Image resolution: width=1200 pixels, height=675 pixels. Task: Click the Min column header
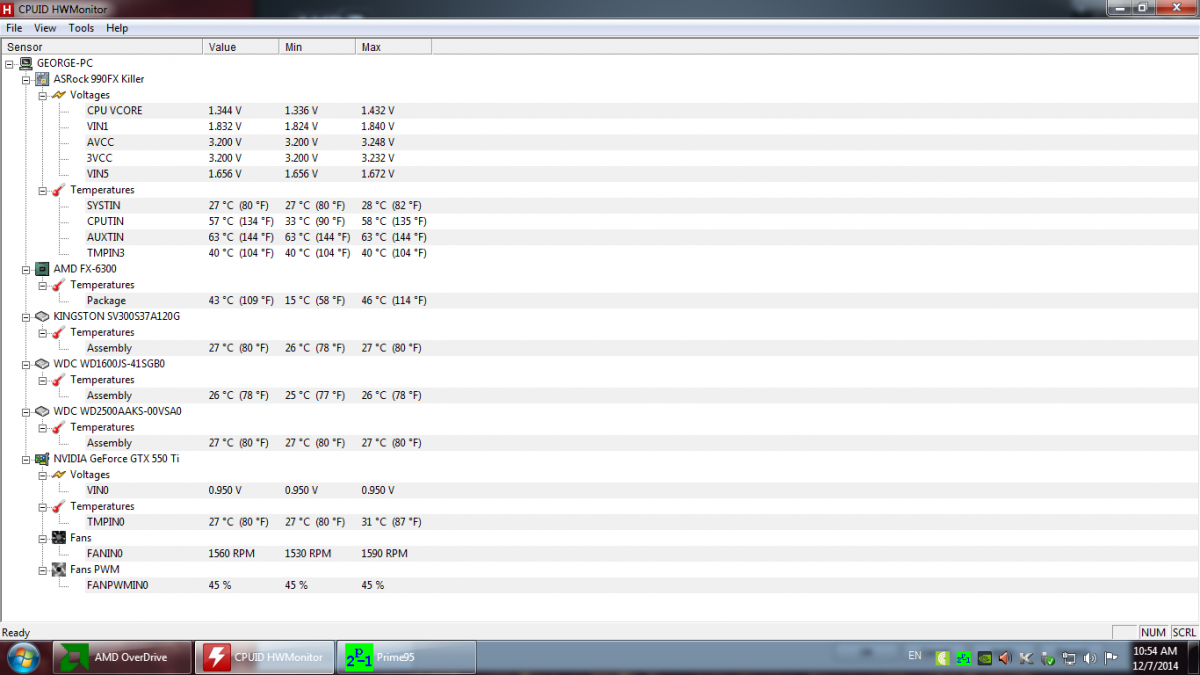pyautogui.click(x=317, y=47)
